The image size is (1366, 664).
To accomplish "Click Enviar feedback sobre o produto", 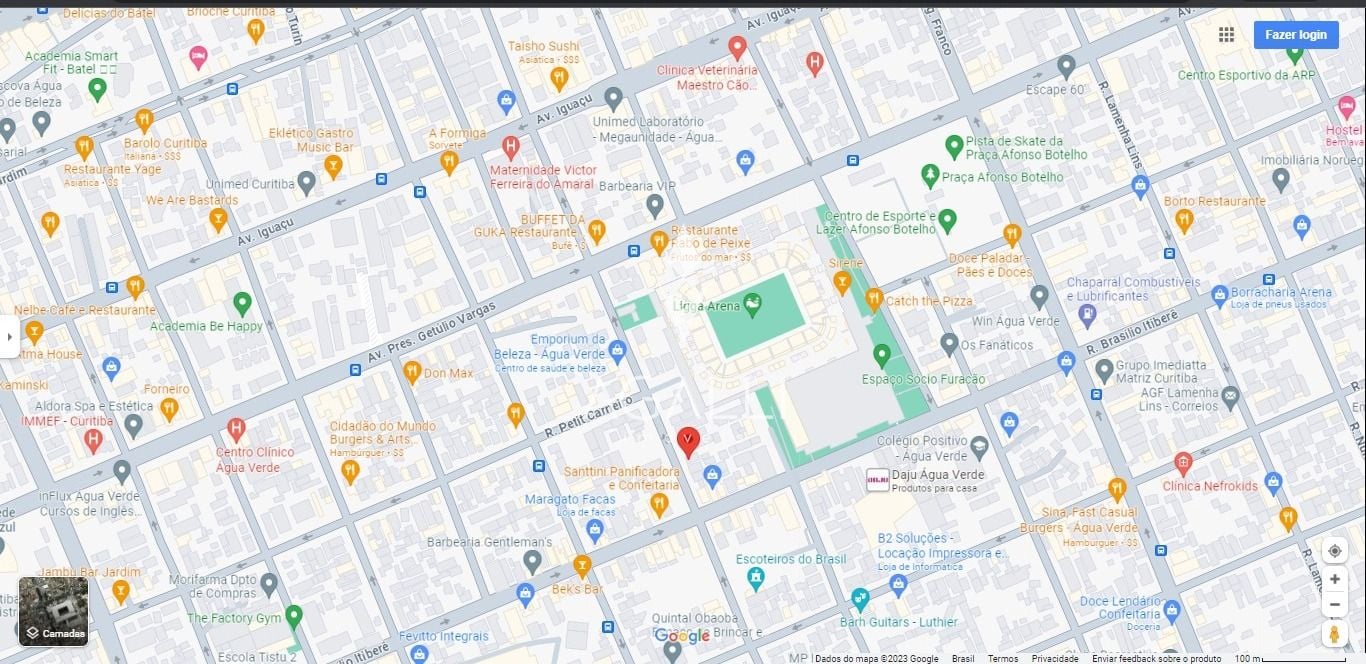I will tap(1156, 658).
